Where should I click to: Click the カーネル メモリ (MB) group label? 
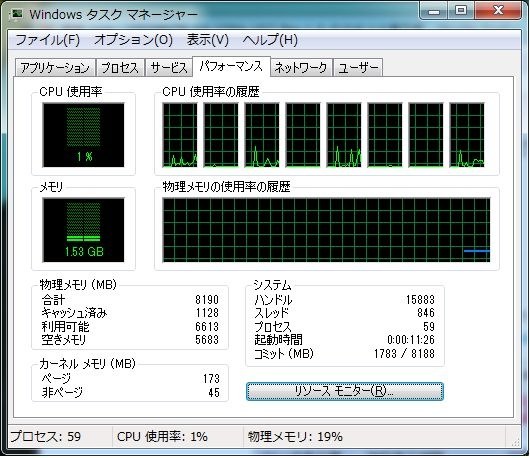[x=88, y=364]
